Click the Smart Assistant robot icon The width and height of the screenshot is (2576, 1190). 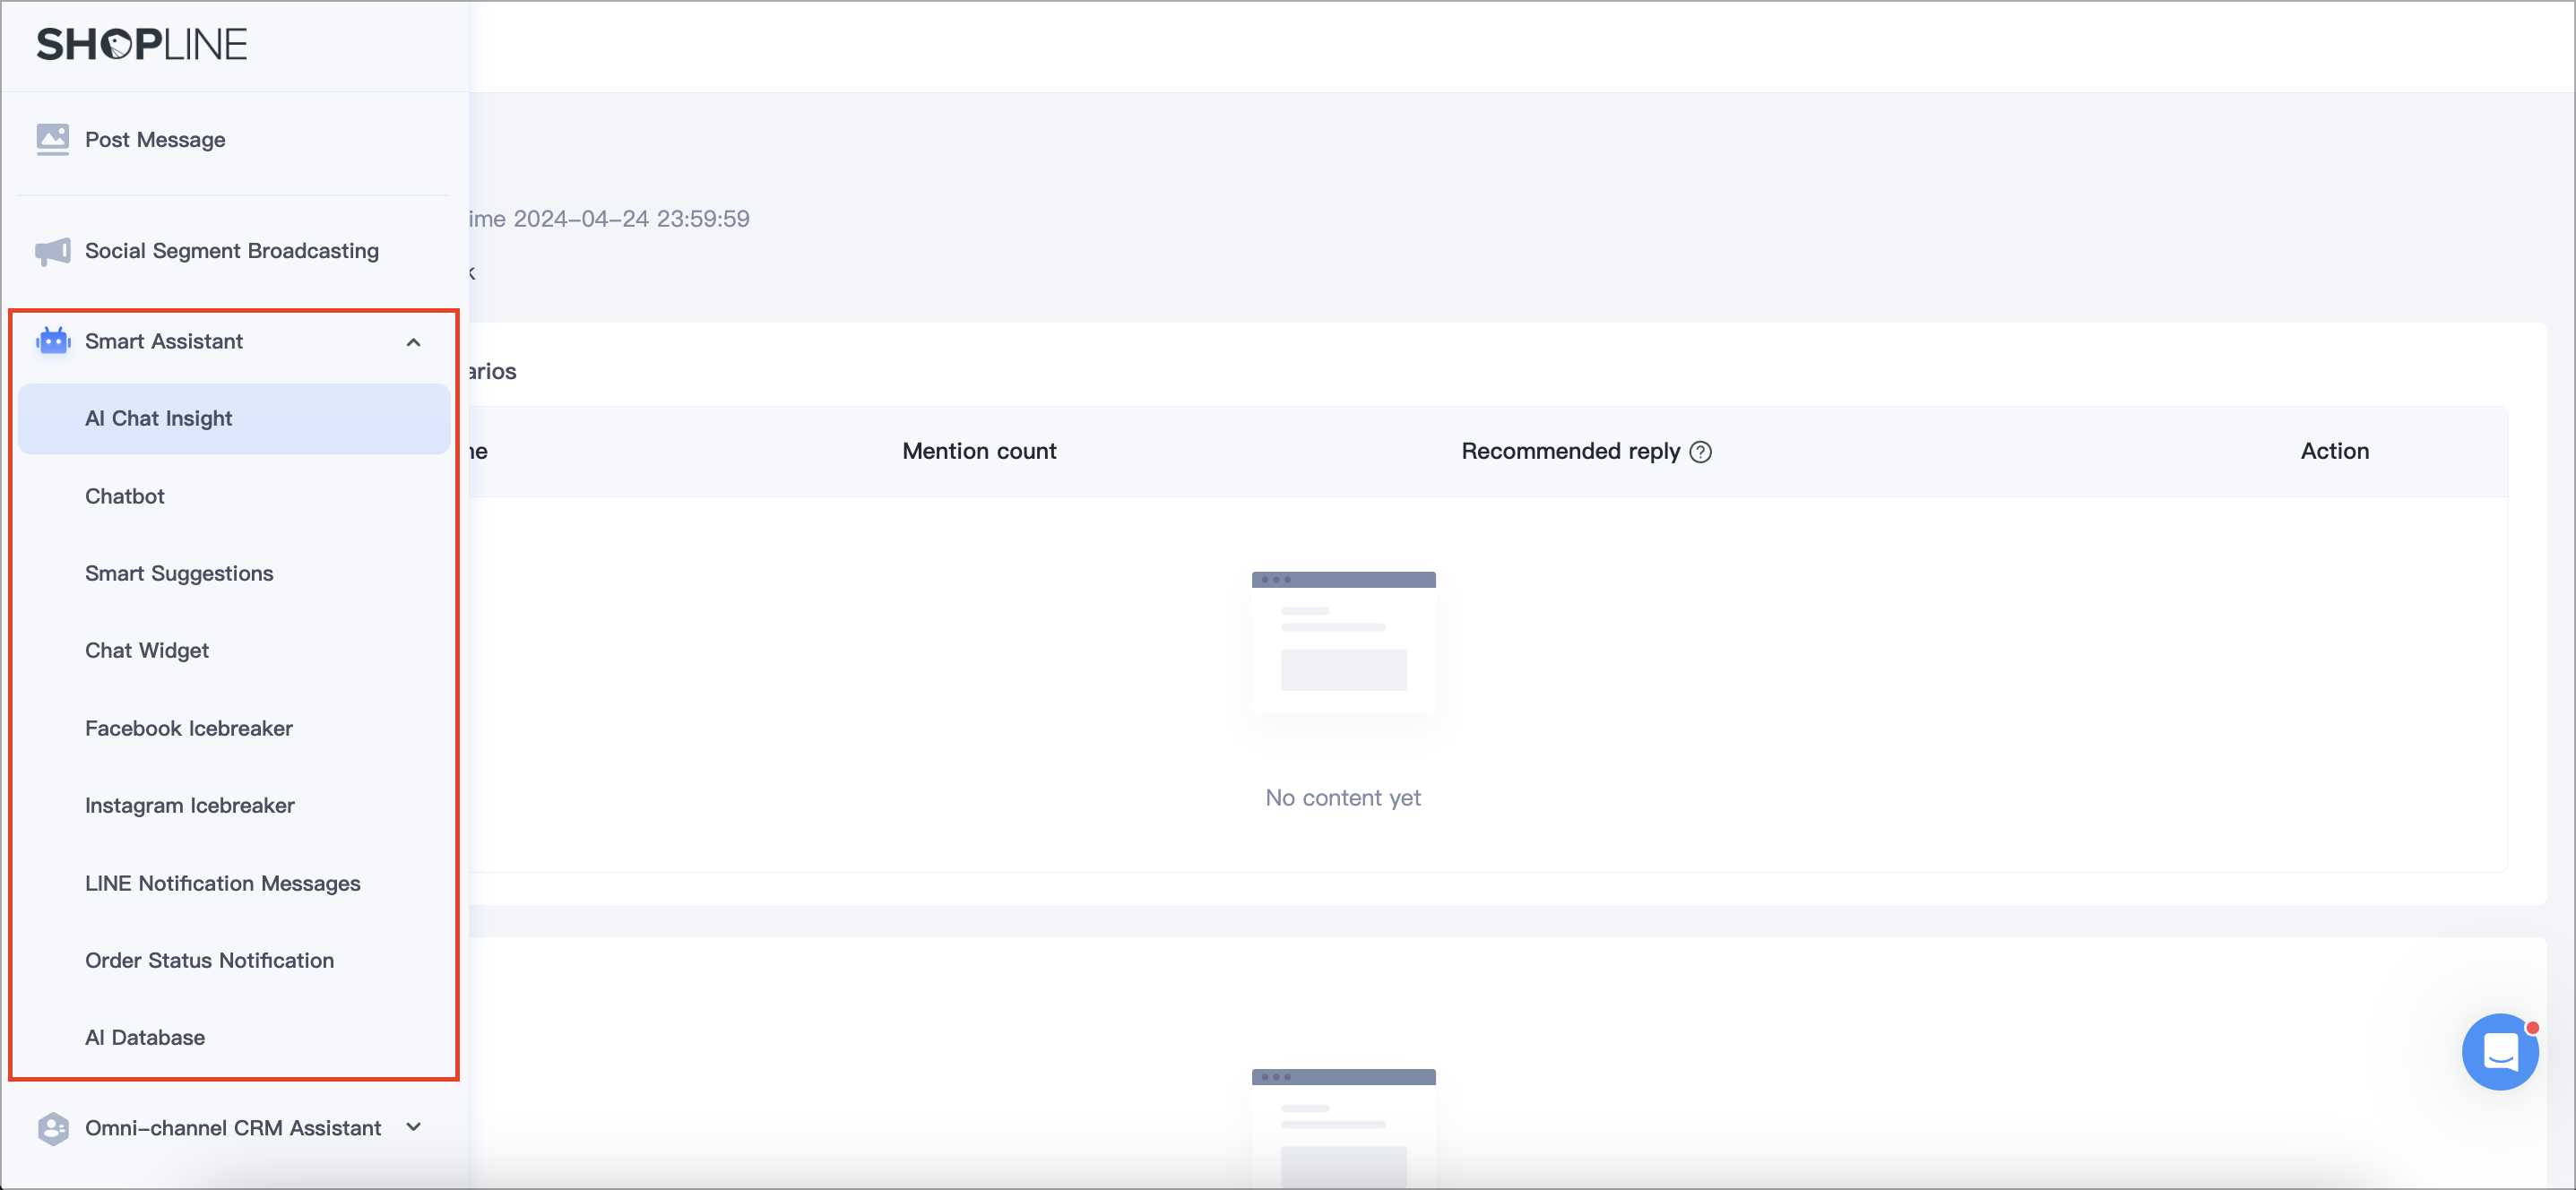(x=53, y=341)
